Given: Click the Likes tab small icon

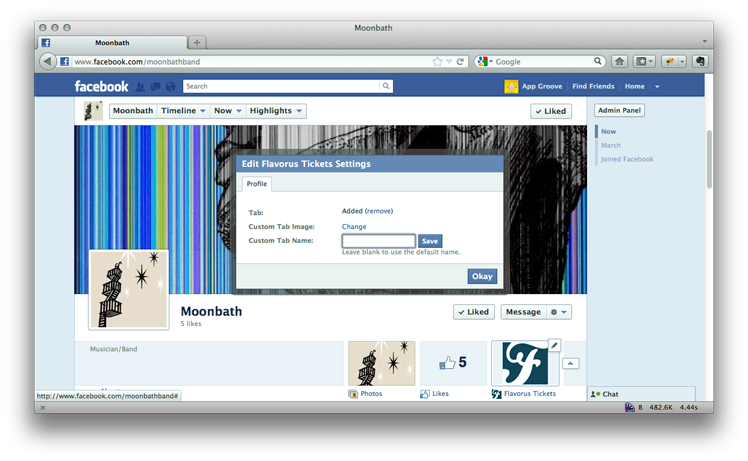Looking at the screenshot, I should point(425,394).
